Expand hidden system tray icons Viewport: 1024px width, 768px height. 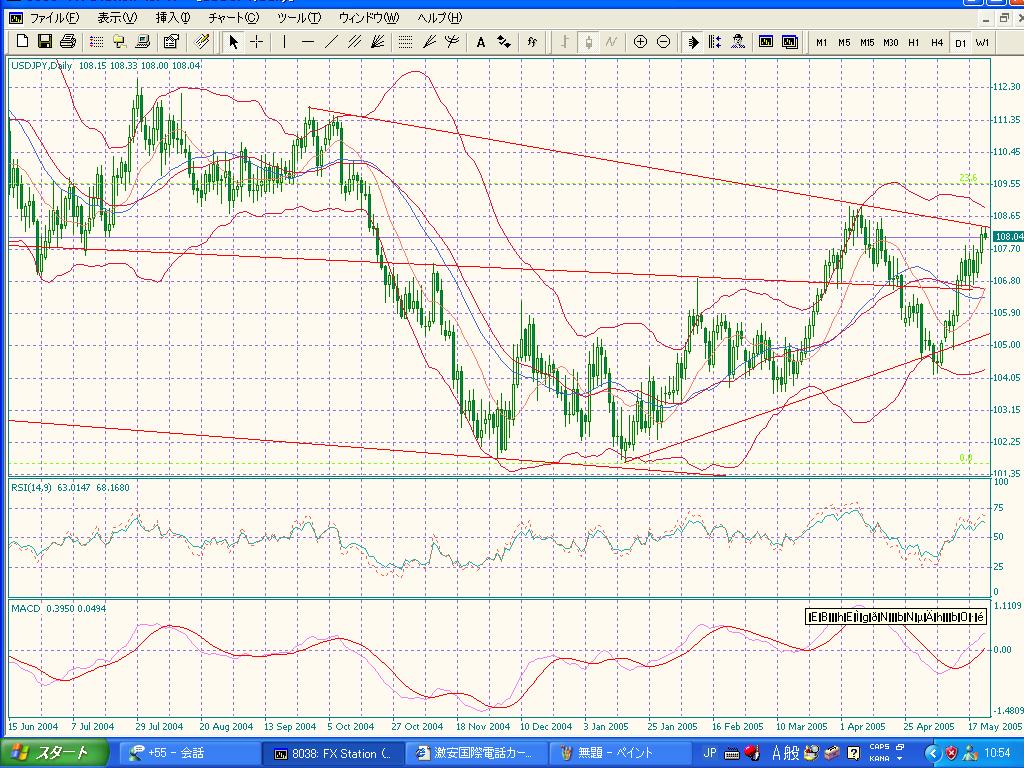(933, 752)
